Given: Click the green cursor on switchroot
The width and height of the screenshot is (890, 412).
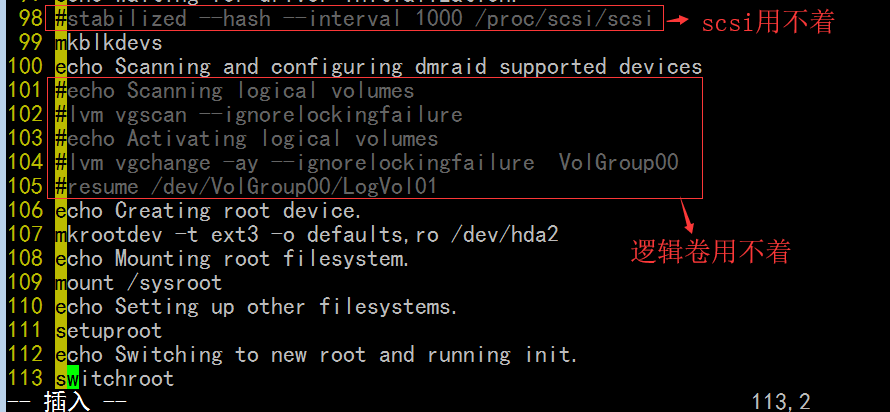Looking at the screenshot, I should point(73,378).
